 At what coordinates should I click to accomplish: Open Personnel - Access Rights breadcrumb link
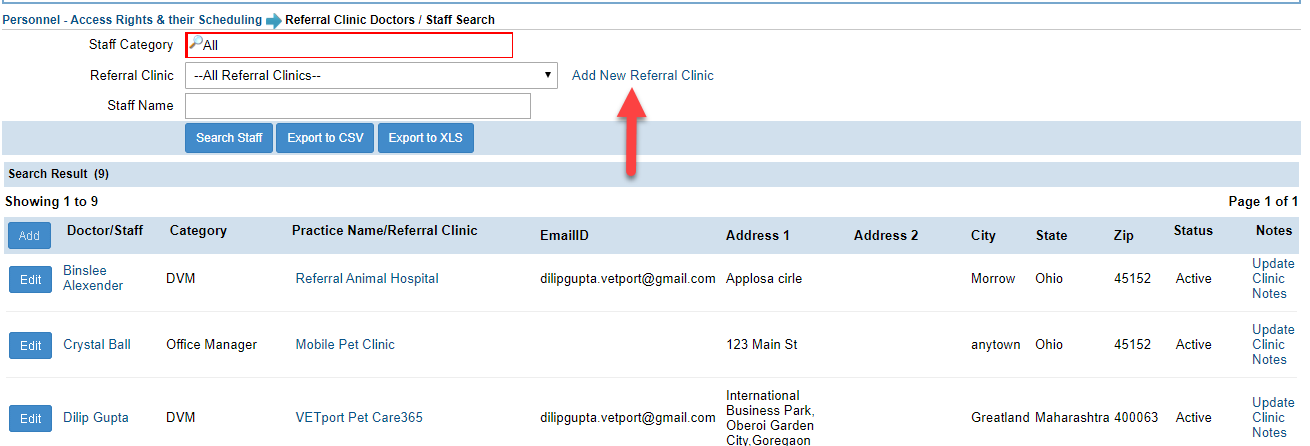(x=132, y=19)
